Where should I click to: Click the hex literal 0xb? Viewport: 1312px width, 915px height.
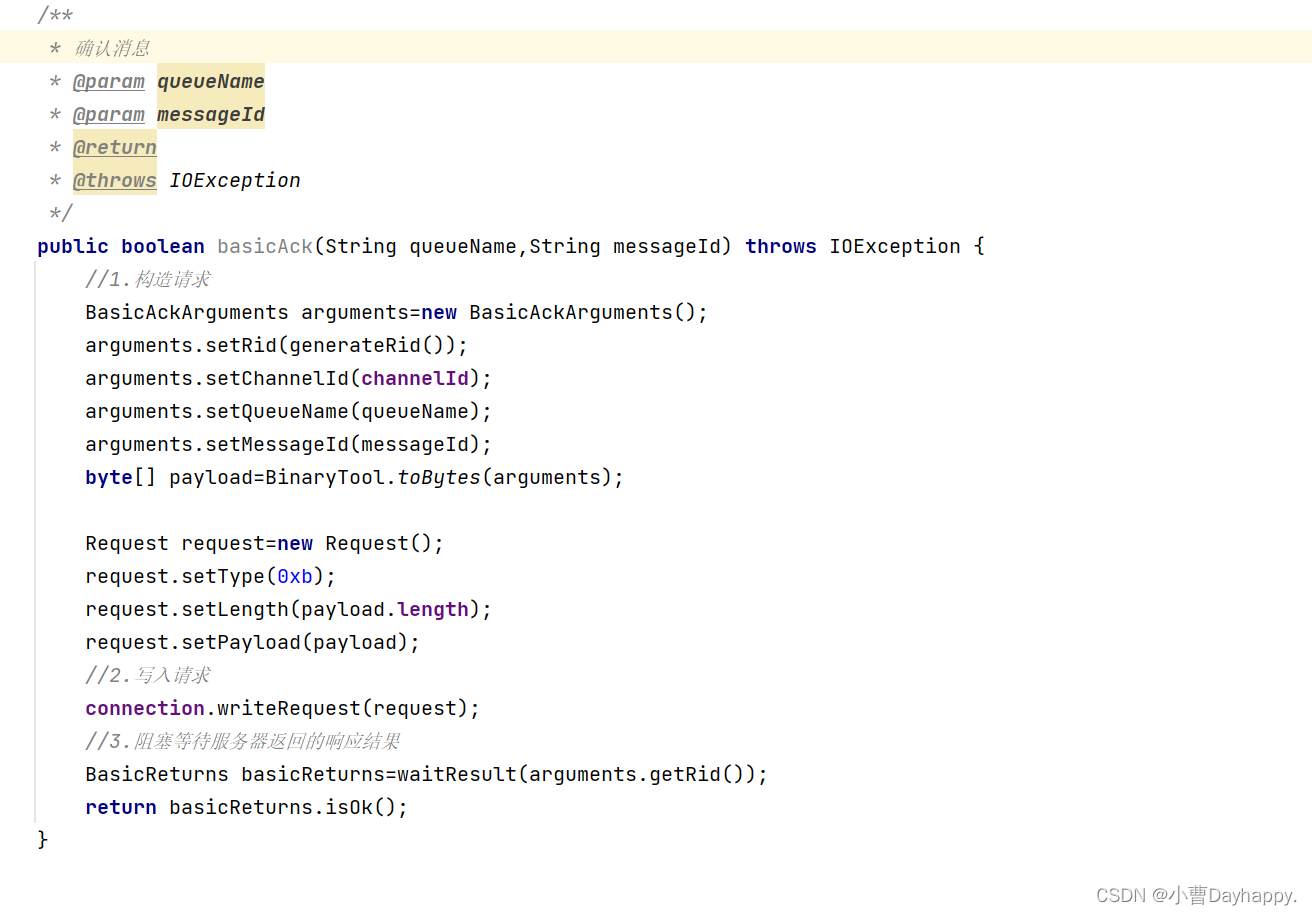pos(295,576)
